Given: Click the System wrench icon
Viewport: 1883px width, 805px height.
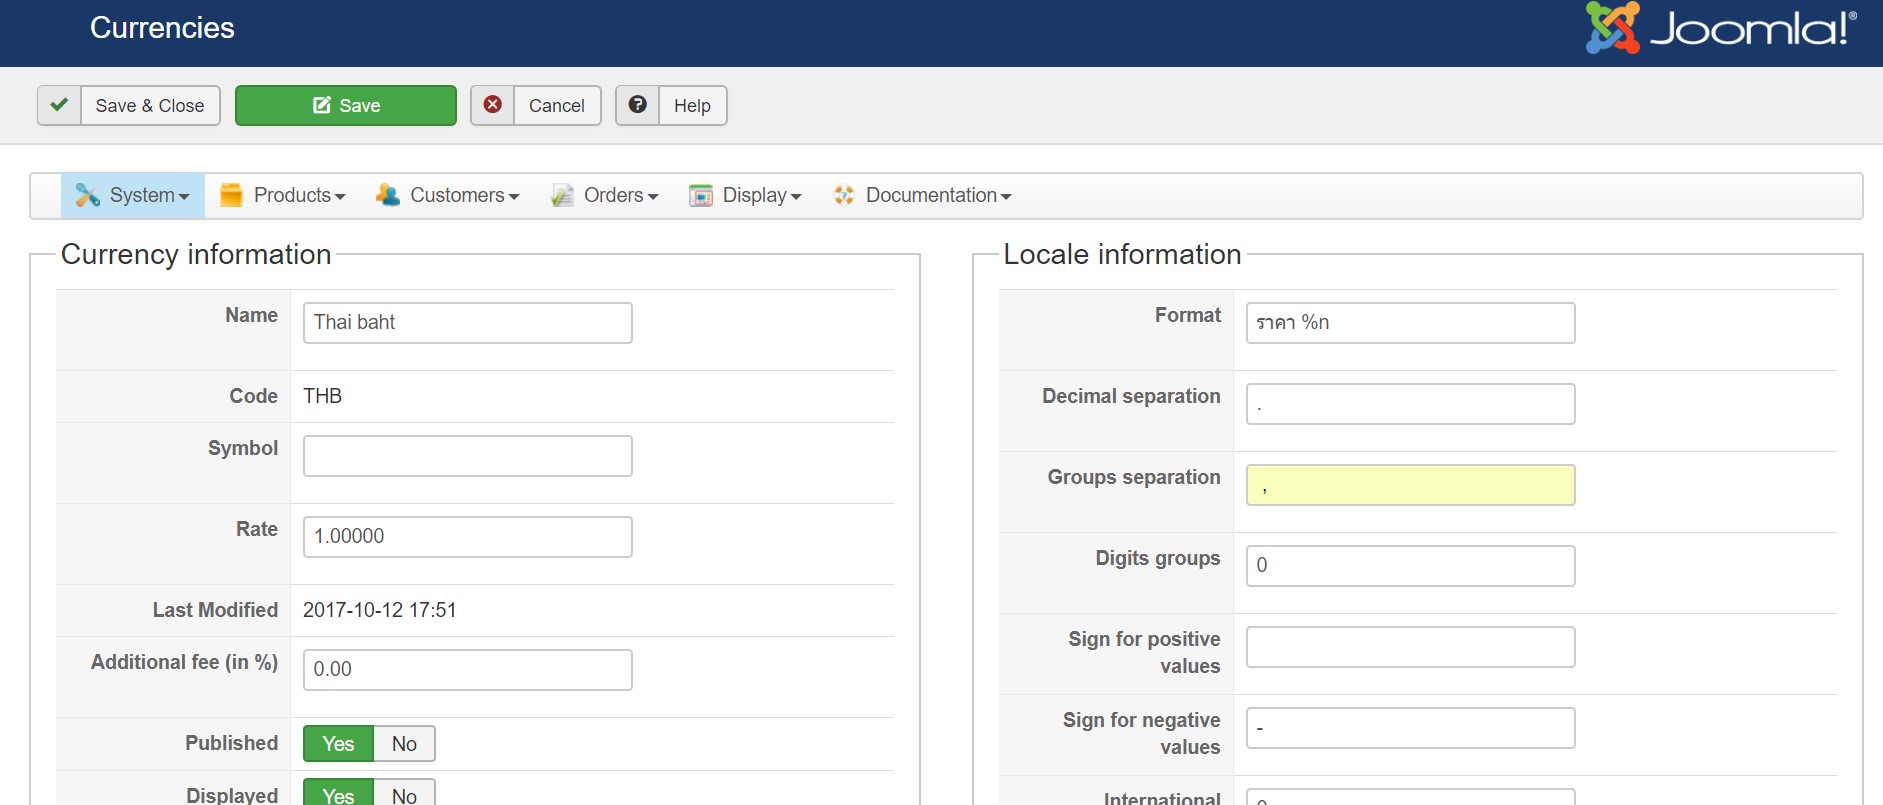Looking at the screenshot, I should [88, 196].
